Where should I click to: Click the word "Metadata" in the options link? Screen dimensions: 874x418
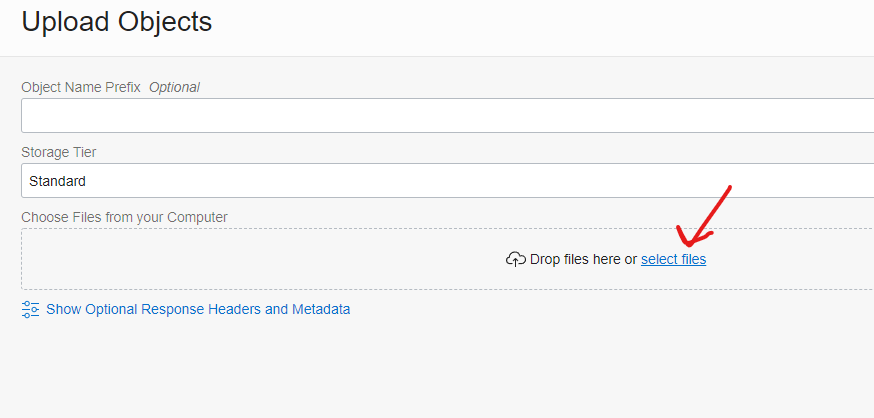tap(321, 309)
